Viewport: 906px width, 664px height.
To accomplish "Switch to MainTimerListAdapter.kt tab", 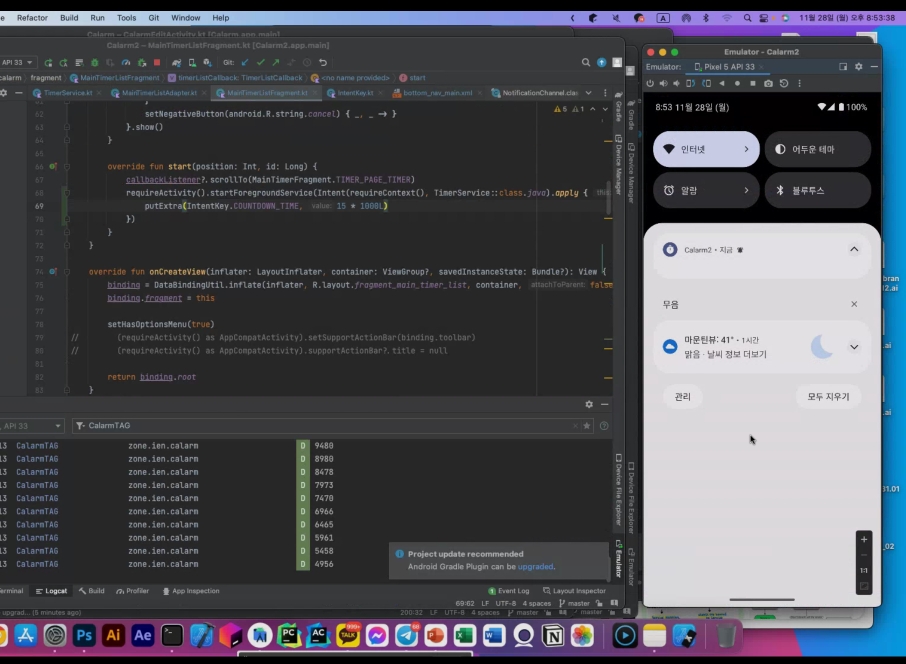I will point(159,93).
